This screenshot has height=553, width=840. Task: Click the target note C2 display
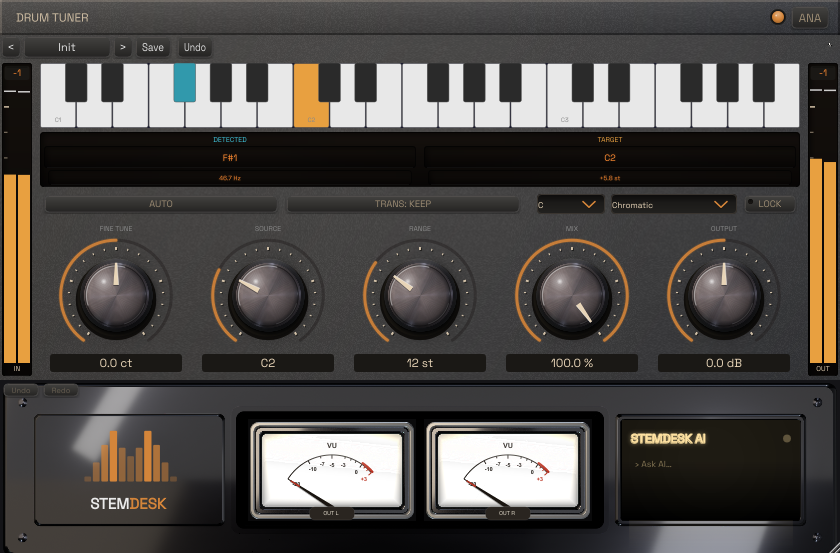tap(610, 158)
